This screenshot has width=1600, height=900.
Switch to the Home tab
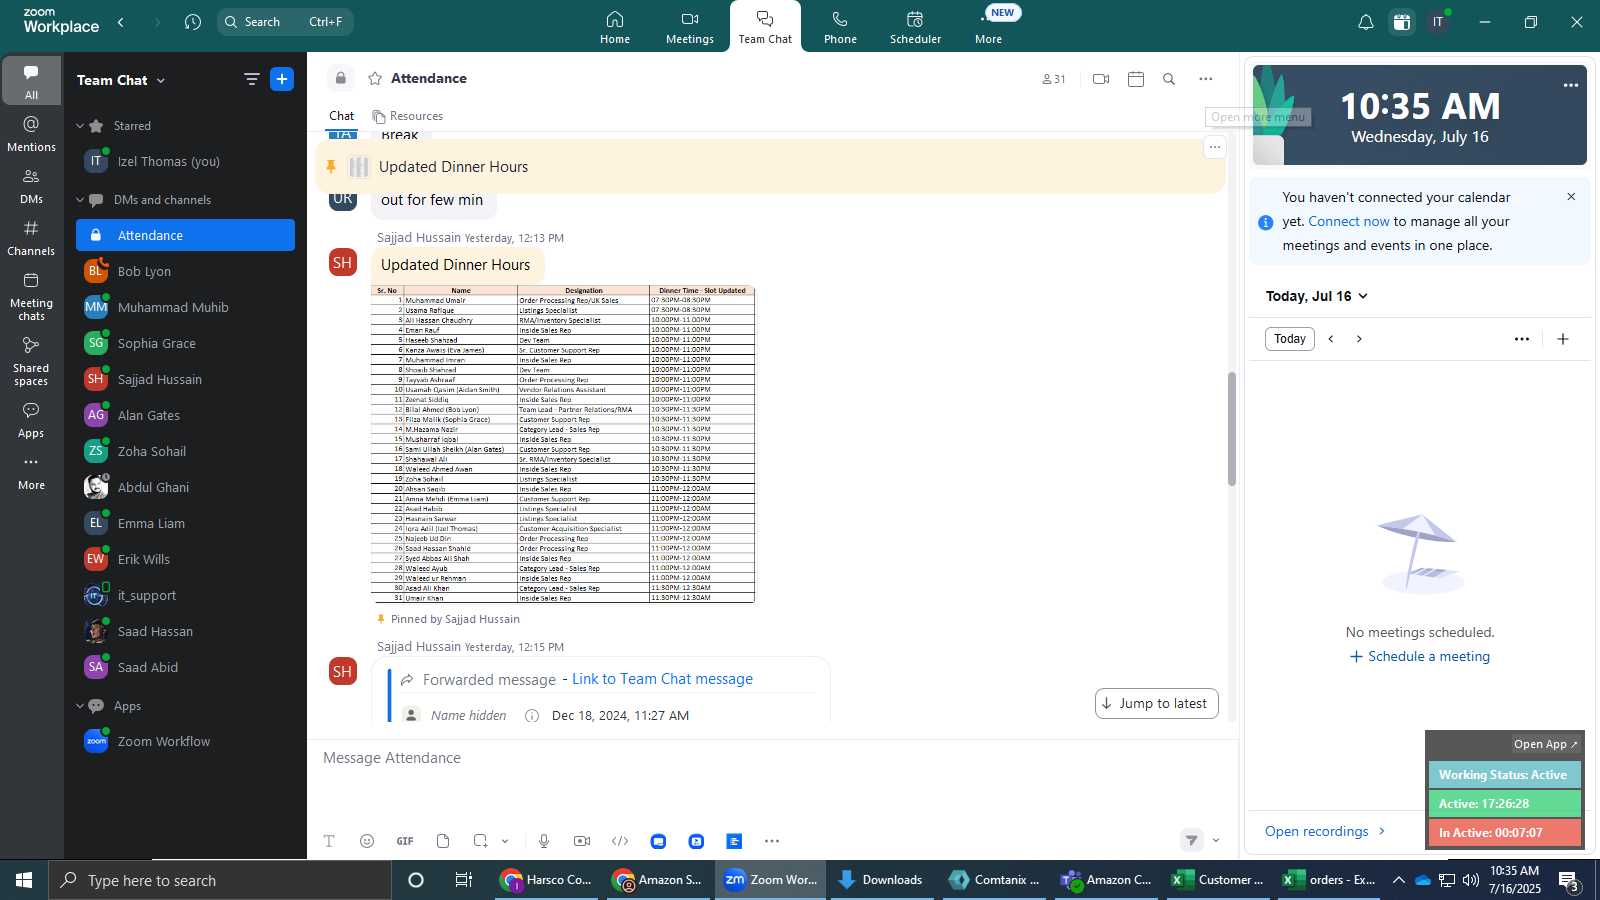[x=615, y=27]
